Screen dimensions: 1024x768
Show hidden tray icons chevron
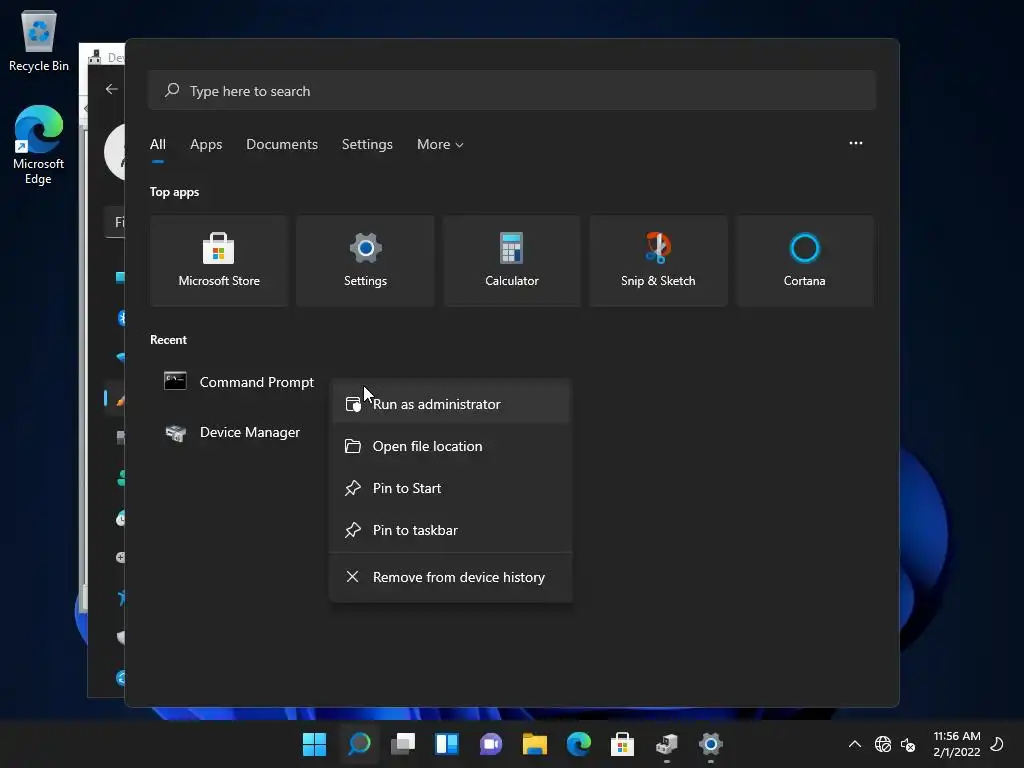[854, 744]
